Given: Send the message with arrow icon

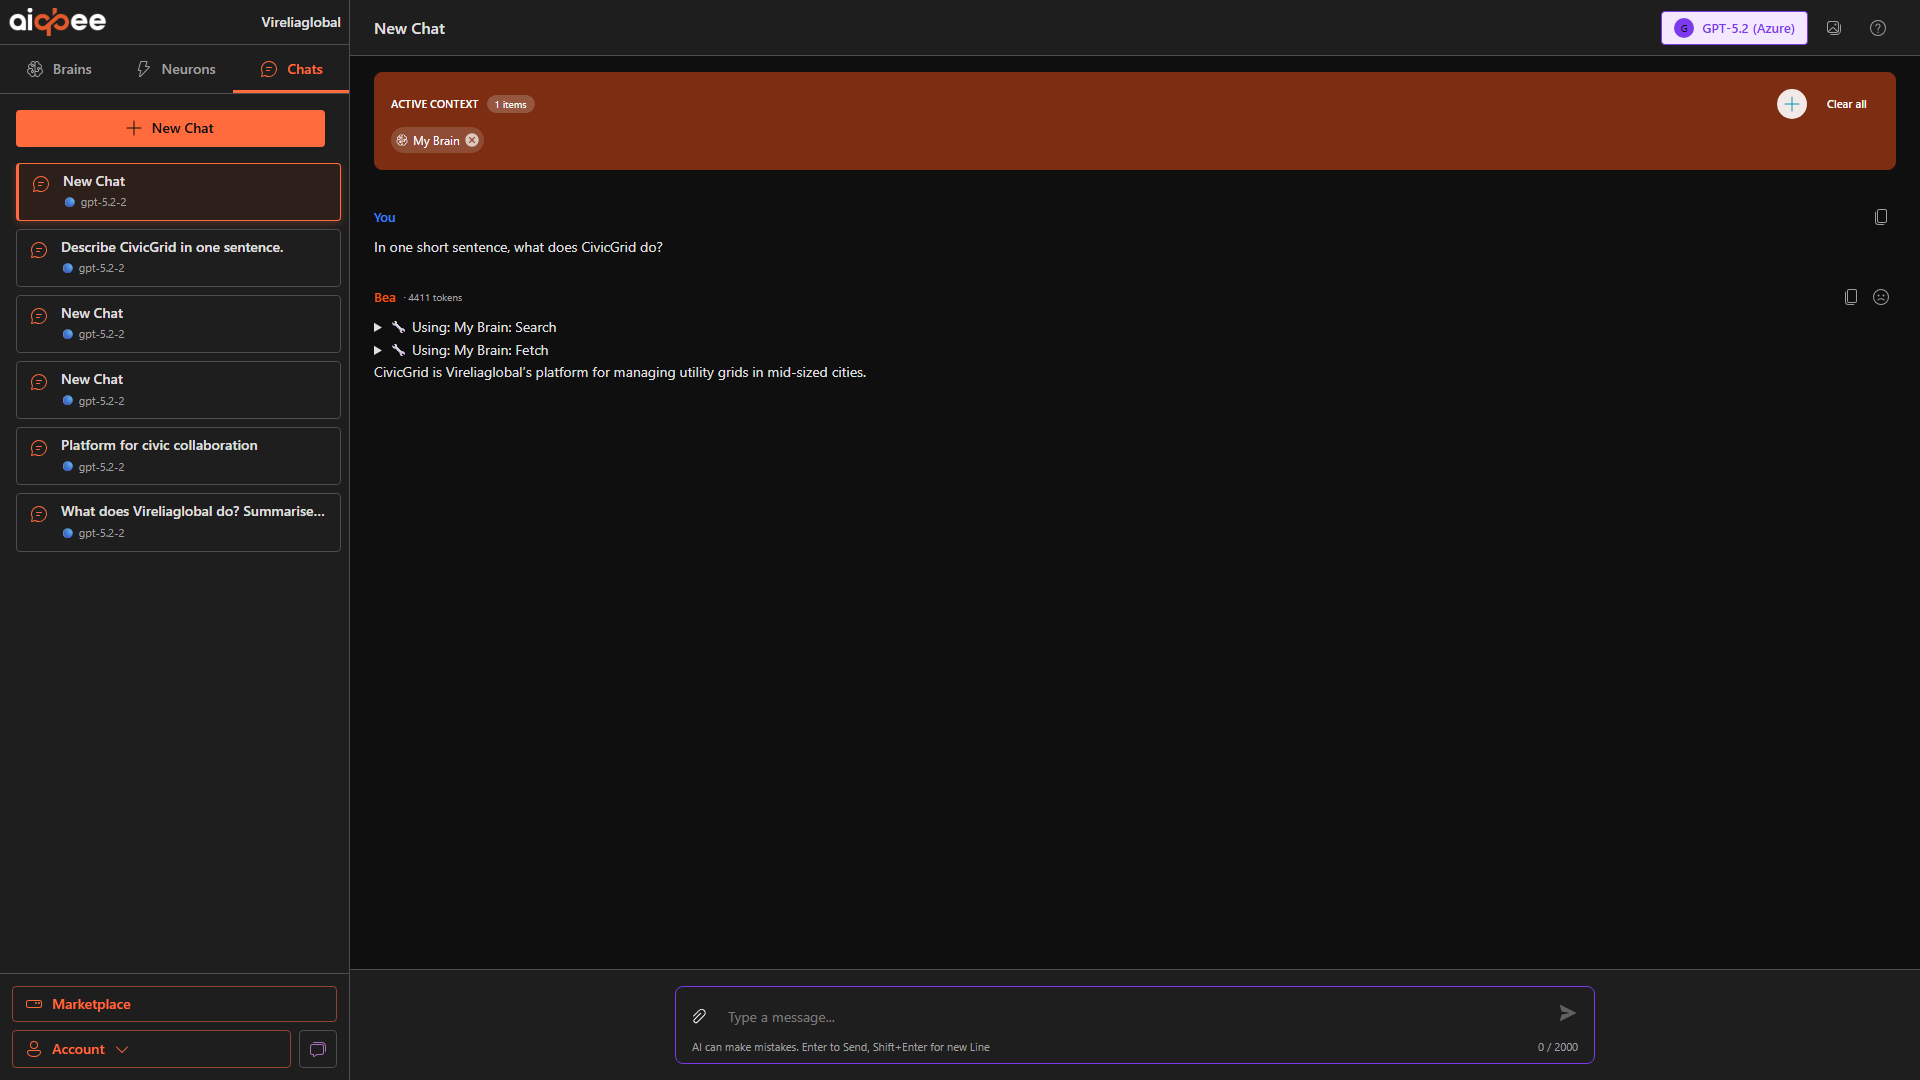Looking at the screenshot, I should point(1567,1013).
